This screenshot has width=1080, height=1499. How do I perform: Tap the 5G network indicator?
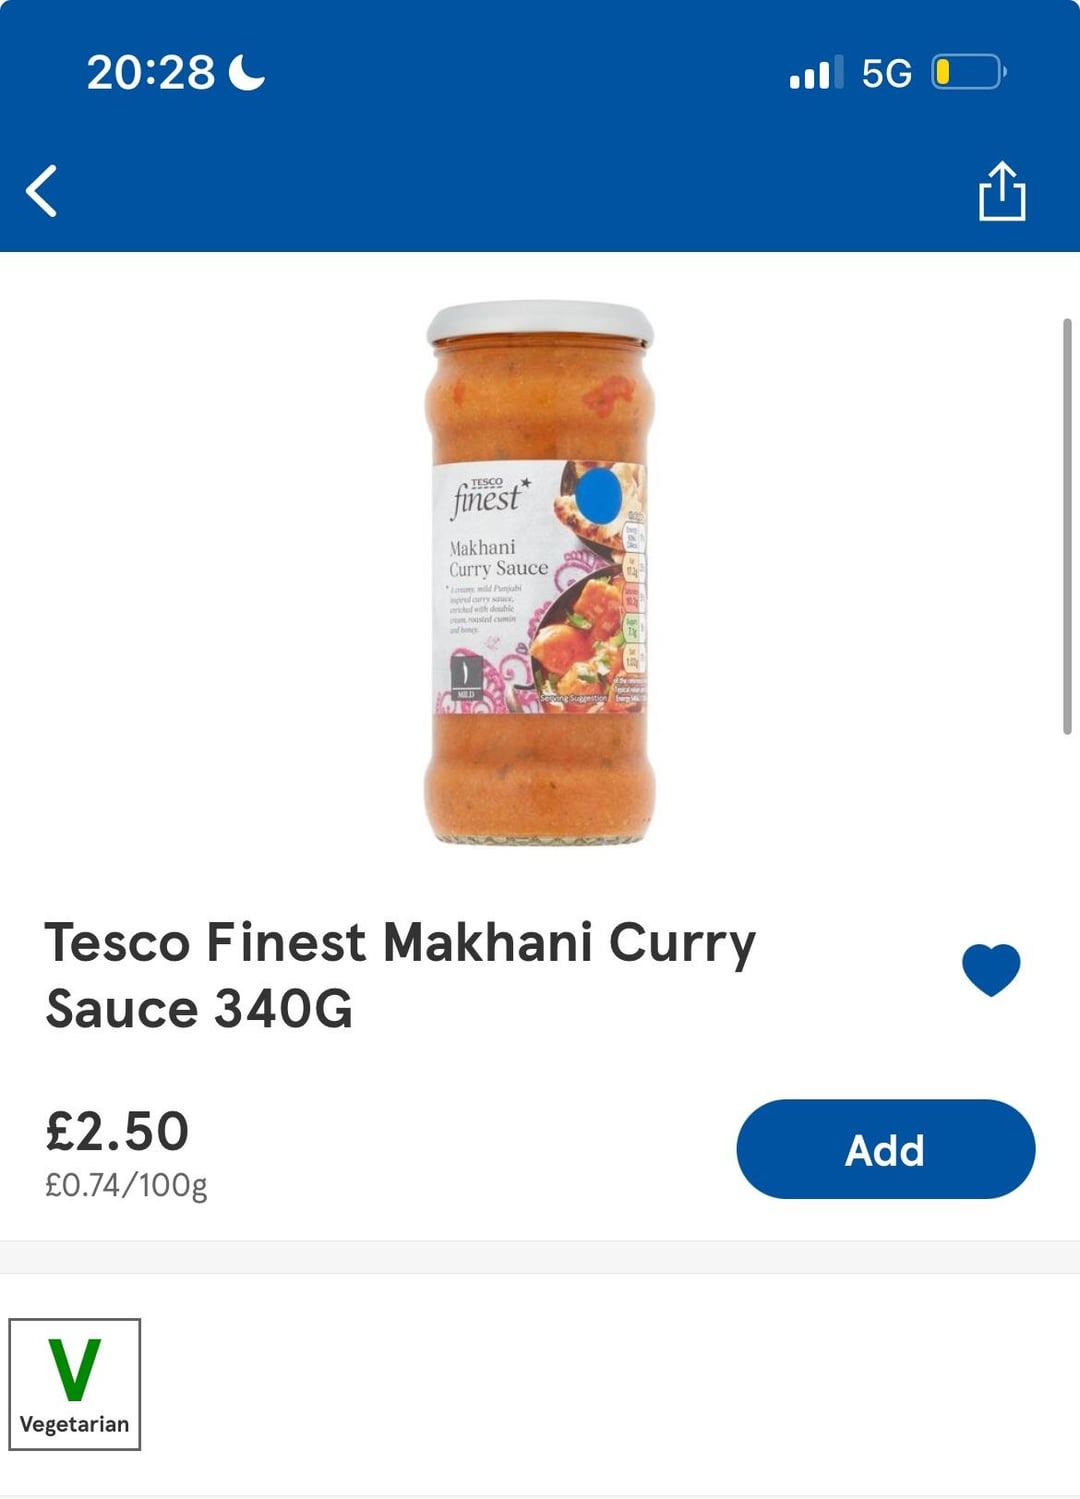(x=887, y=73)
